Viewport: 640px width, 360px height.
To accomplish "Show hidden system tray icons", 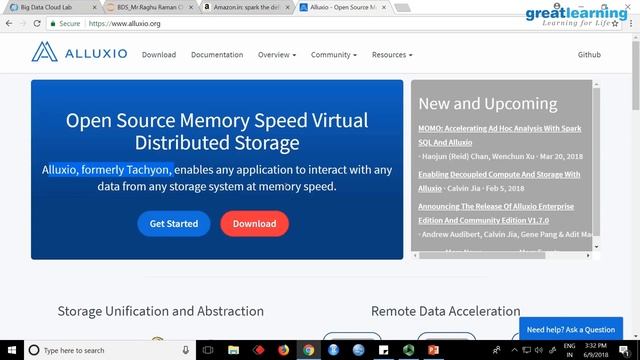I will pos(514,350).
